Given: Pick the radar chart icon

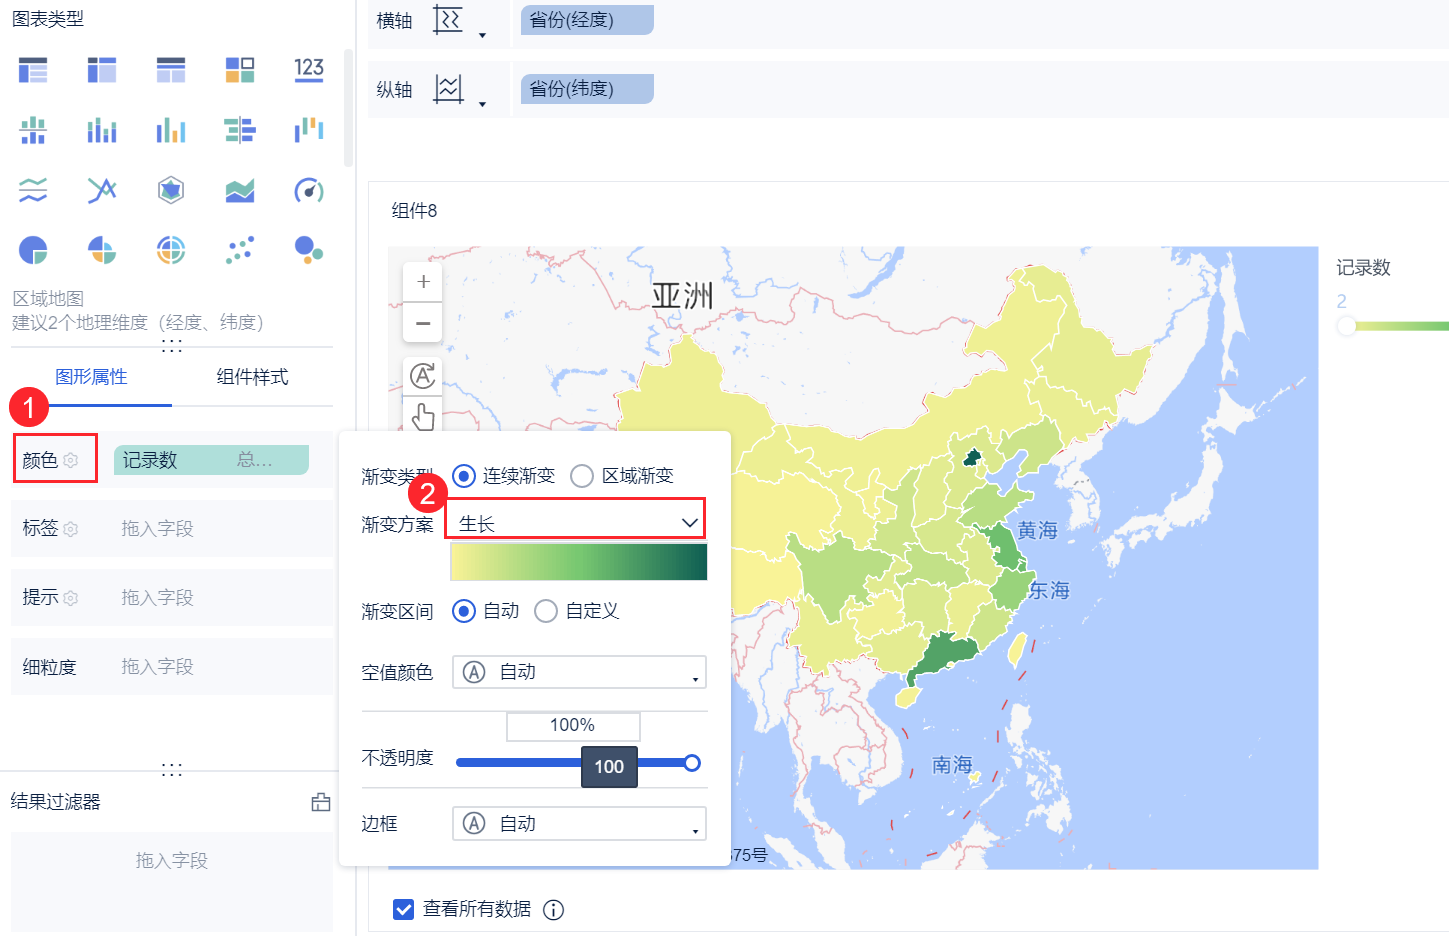Looking at the screenshot, I should click(x=171, y=190).
